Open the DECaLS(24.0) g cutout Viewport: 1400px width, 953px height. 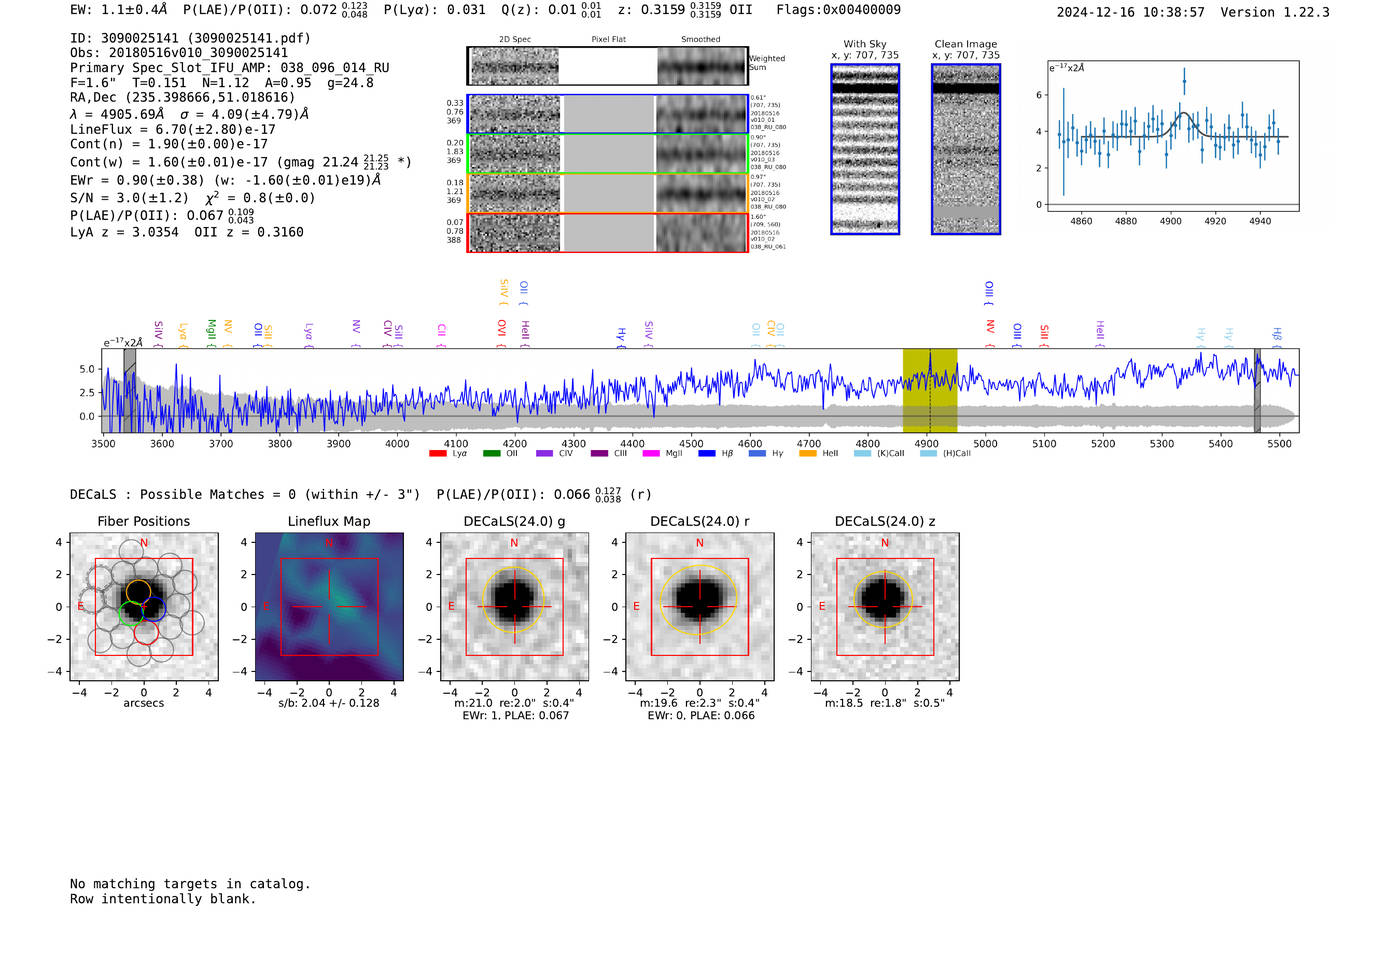tap(514, 606)
